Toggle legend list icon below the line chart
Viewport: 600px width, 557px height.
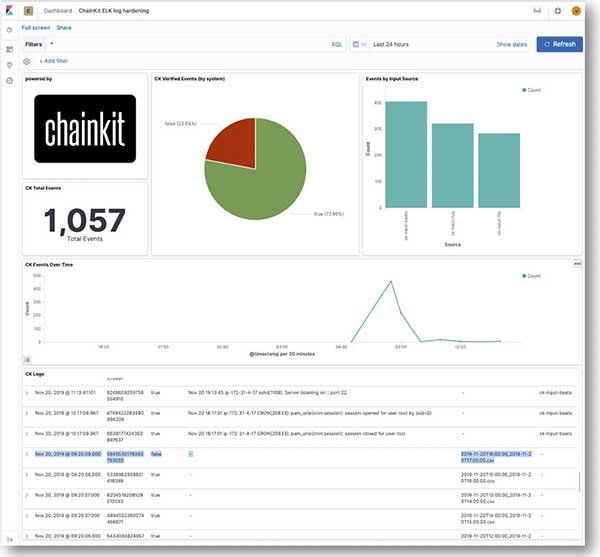pos(27,358)
